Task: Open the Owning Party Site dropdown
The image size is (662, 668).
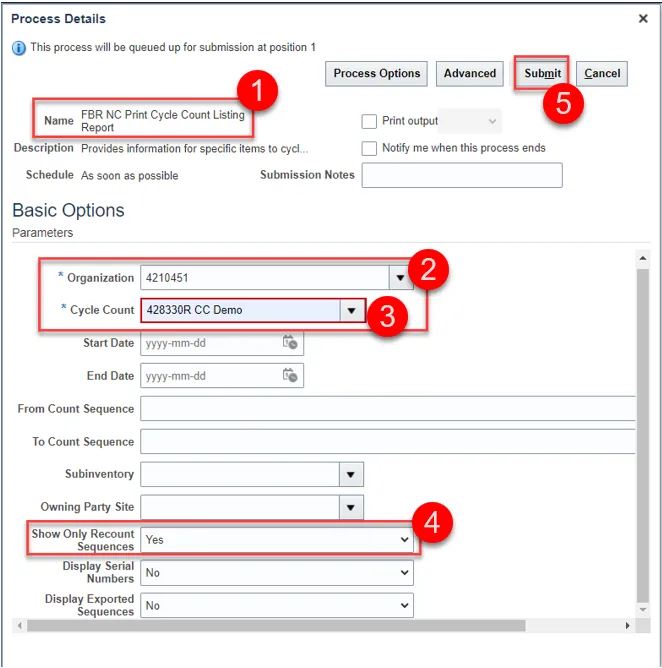Action: pyautogui.click(x=351, y=507)
